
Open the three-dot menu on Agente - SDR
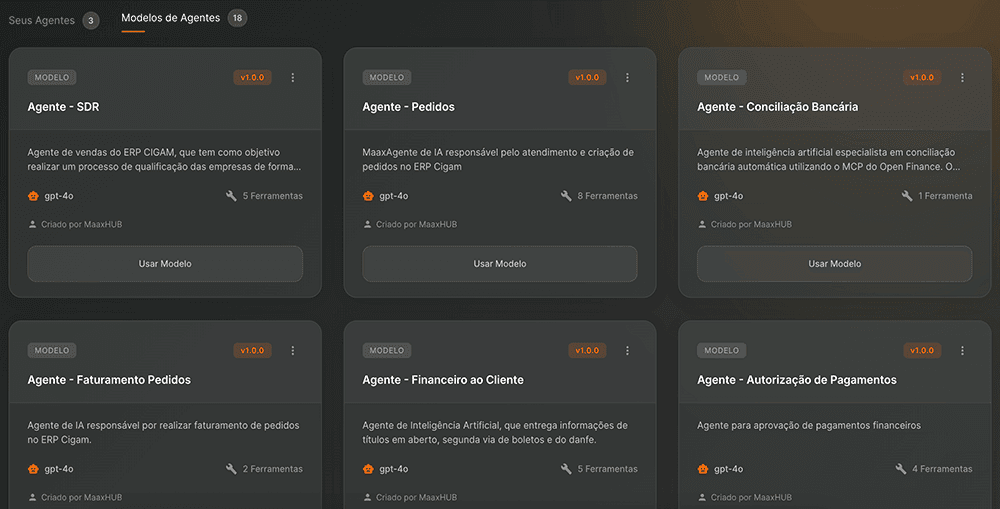click(x=293, y=77)
